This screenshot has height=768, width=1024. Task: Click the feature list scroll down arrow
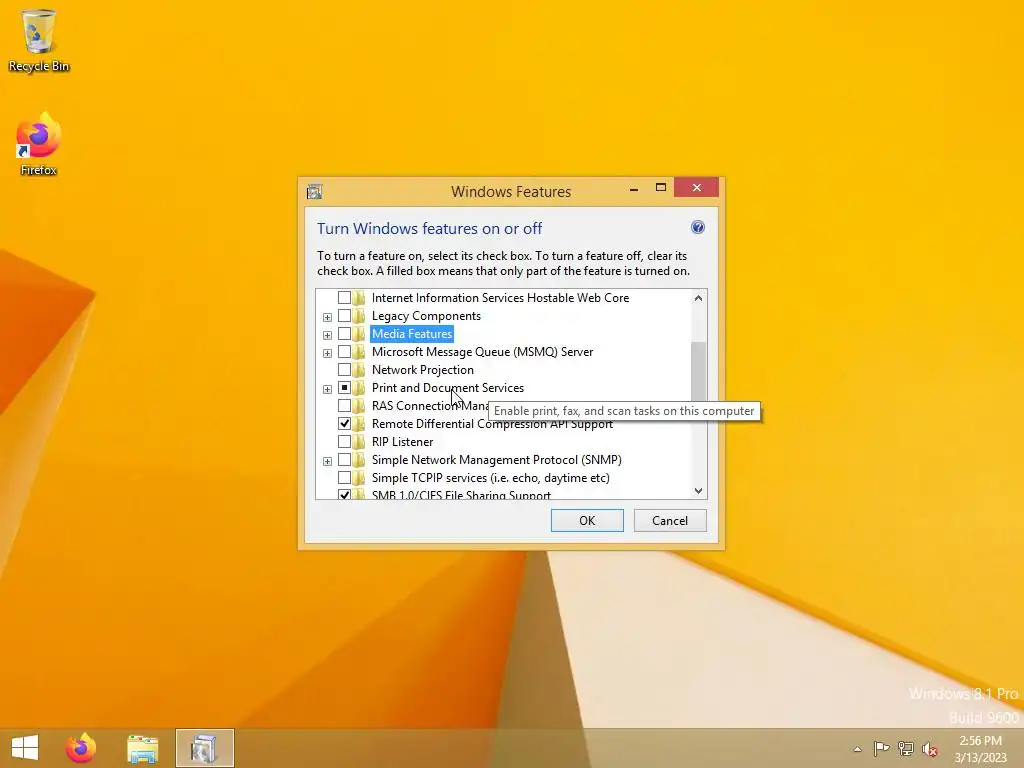(x=698, y=490)
